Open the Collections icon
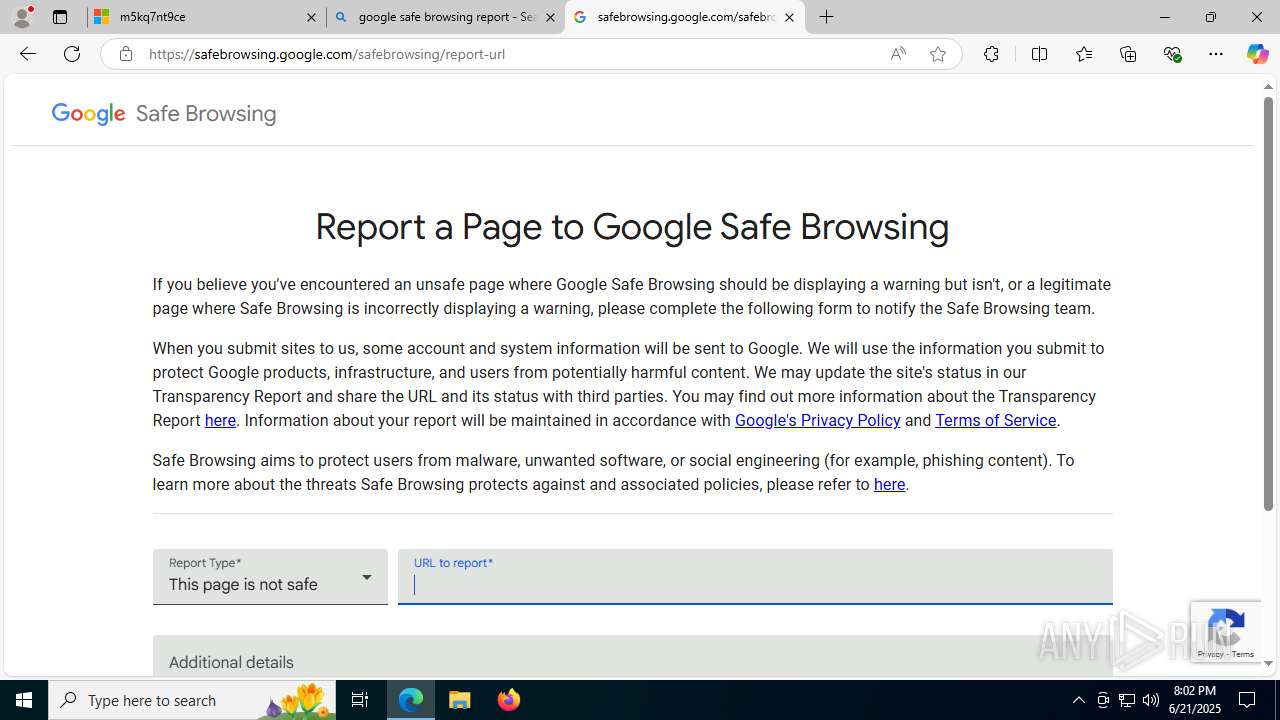Viewport: 1280px width, 720px height. click(x=1128, y=54)
